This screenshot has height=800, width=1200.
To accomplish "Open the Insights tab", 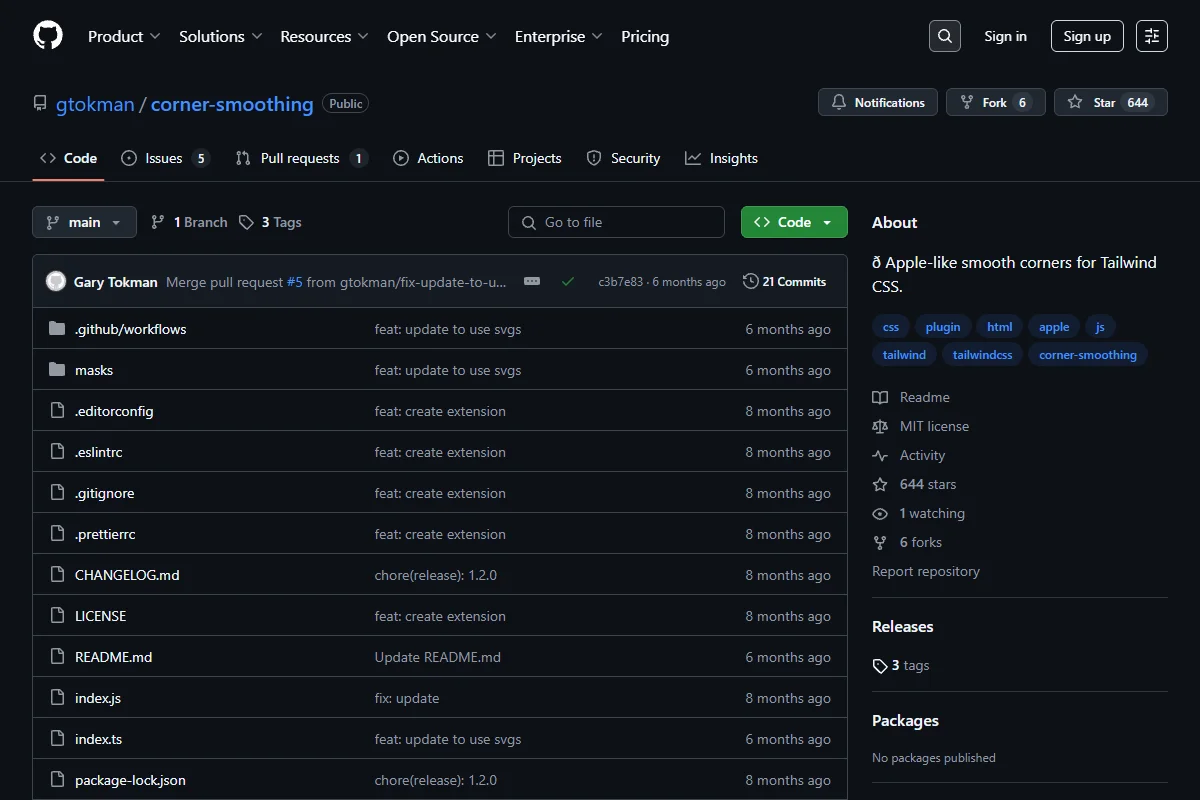I will pyautogui.click(x=721, y=158).
